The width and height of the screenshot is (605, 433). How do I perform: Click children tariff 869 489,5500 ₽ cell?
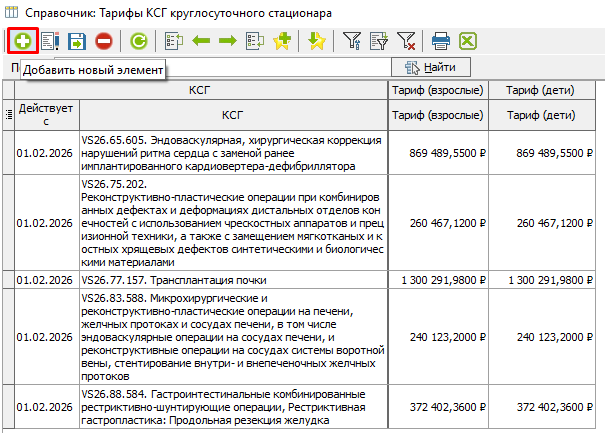tap(542, 153)
